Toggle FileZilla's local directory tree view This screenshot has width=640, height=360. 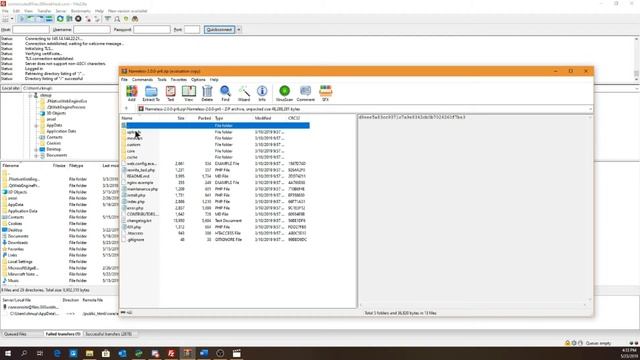coord(31,19)
